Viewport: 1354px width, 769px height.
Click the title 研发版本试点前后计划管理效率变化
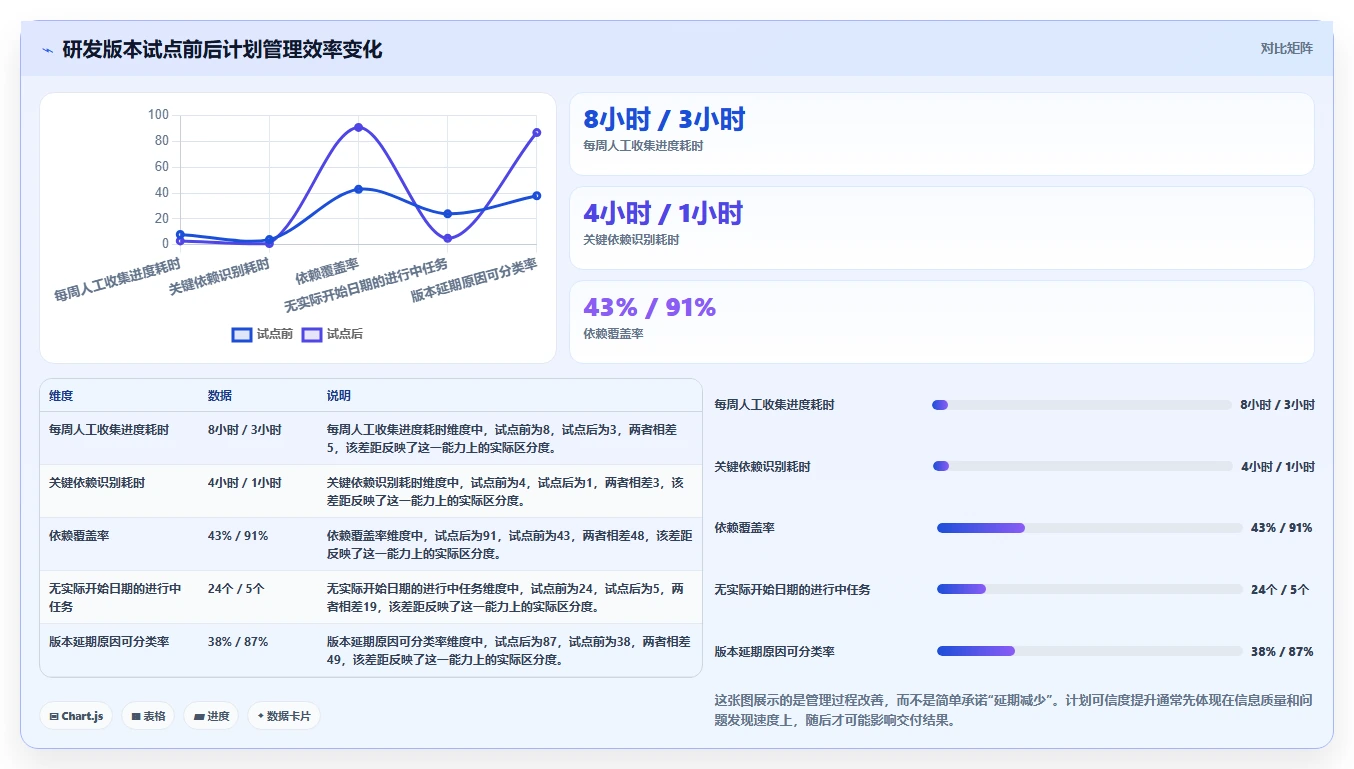tap(222, 49)
